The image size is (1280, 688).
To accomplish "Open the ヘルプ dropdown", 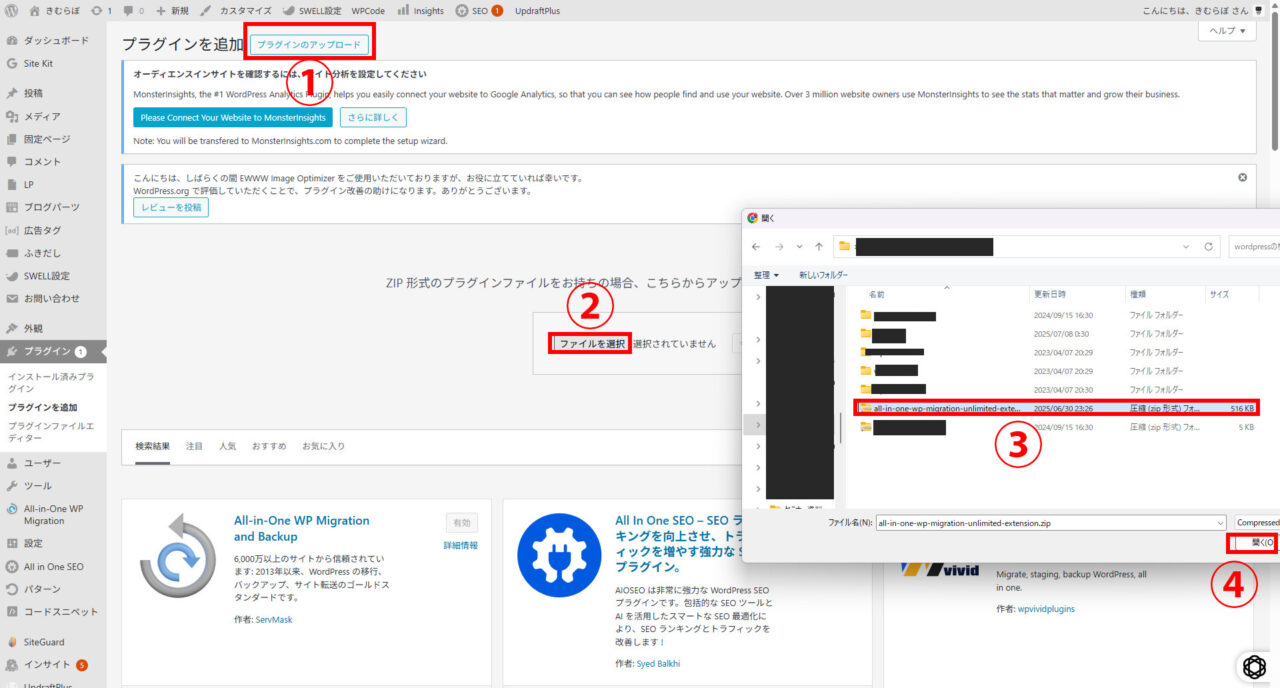I will pos(1226,31).
